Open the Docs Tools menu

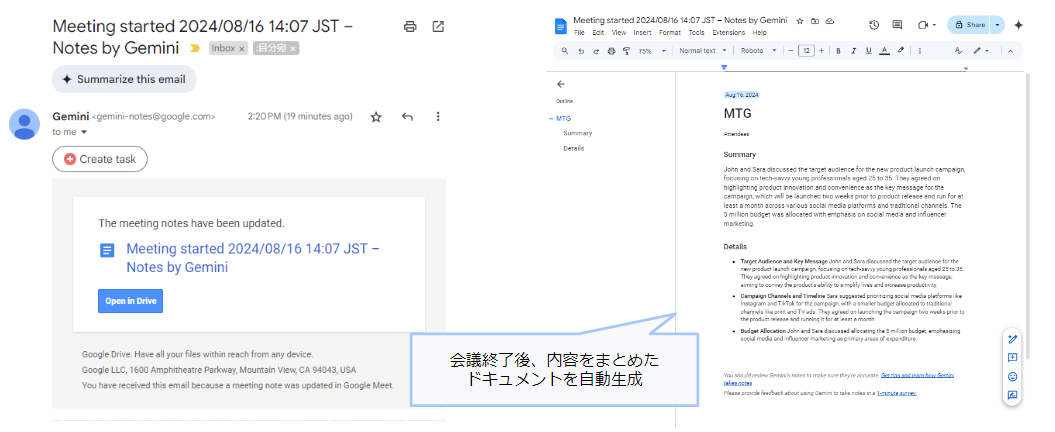pos(697,32)
